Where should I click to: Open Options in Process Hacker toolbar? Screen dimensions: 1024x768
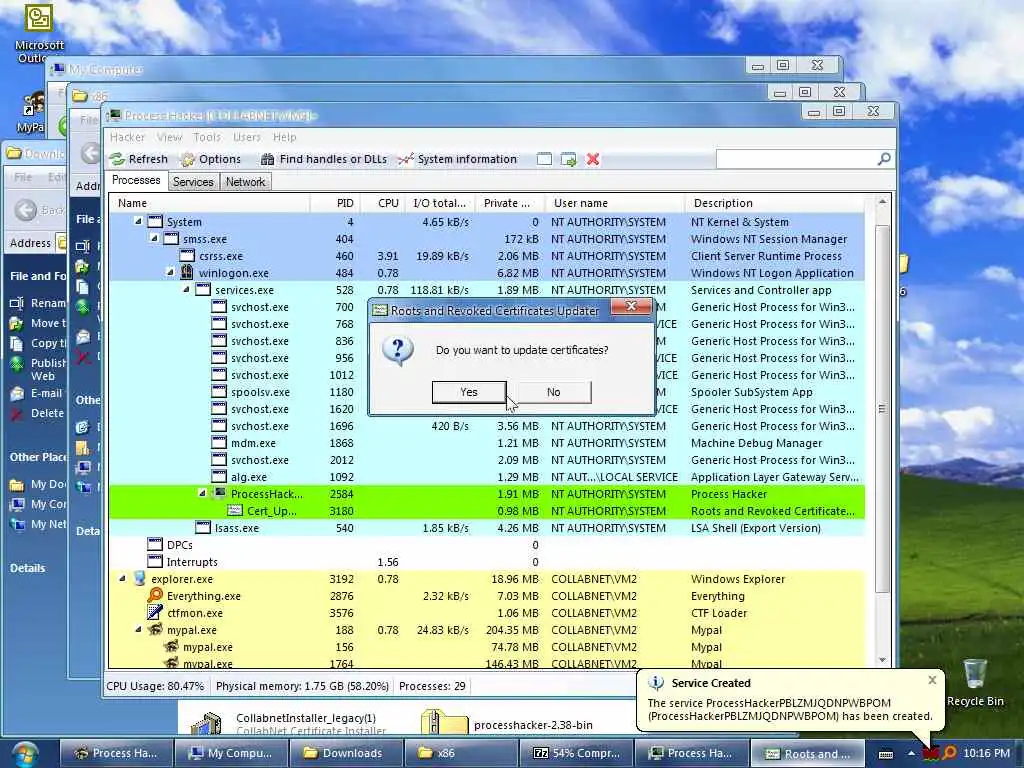click(211, 159)
